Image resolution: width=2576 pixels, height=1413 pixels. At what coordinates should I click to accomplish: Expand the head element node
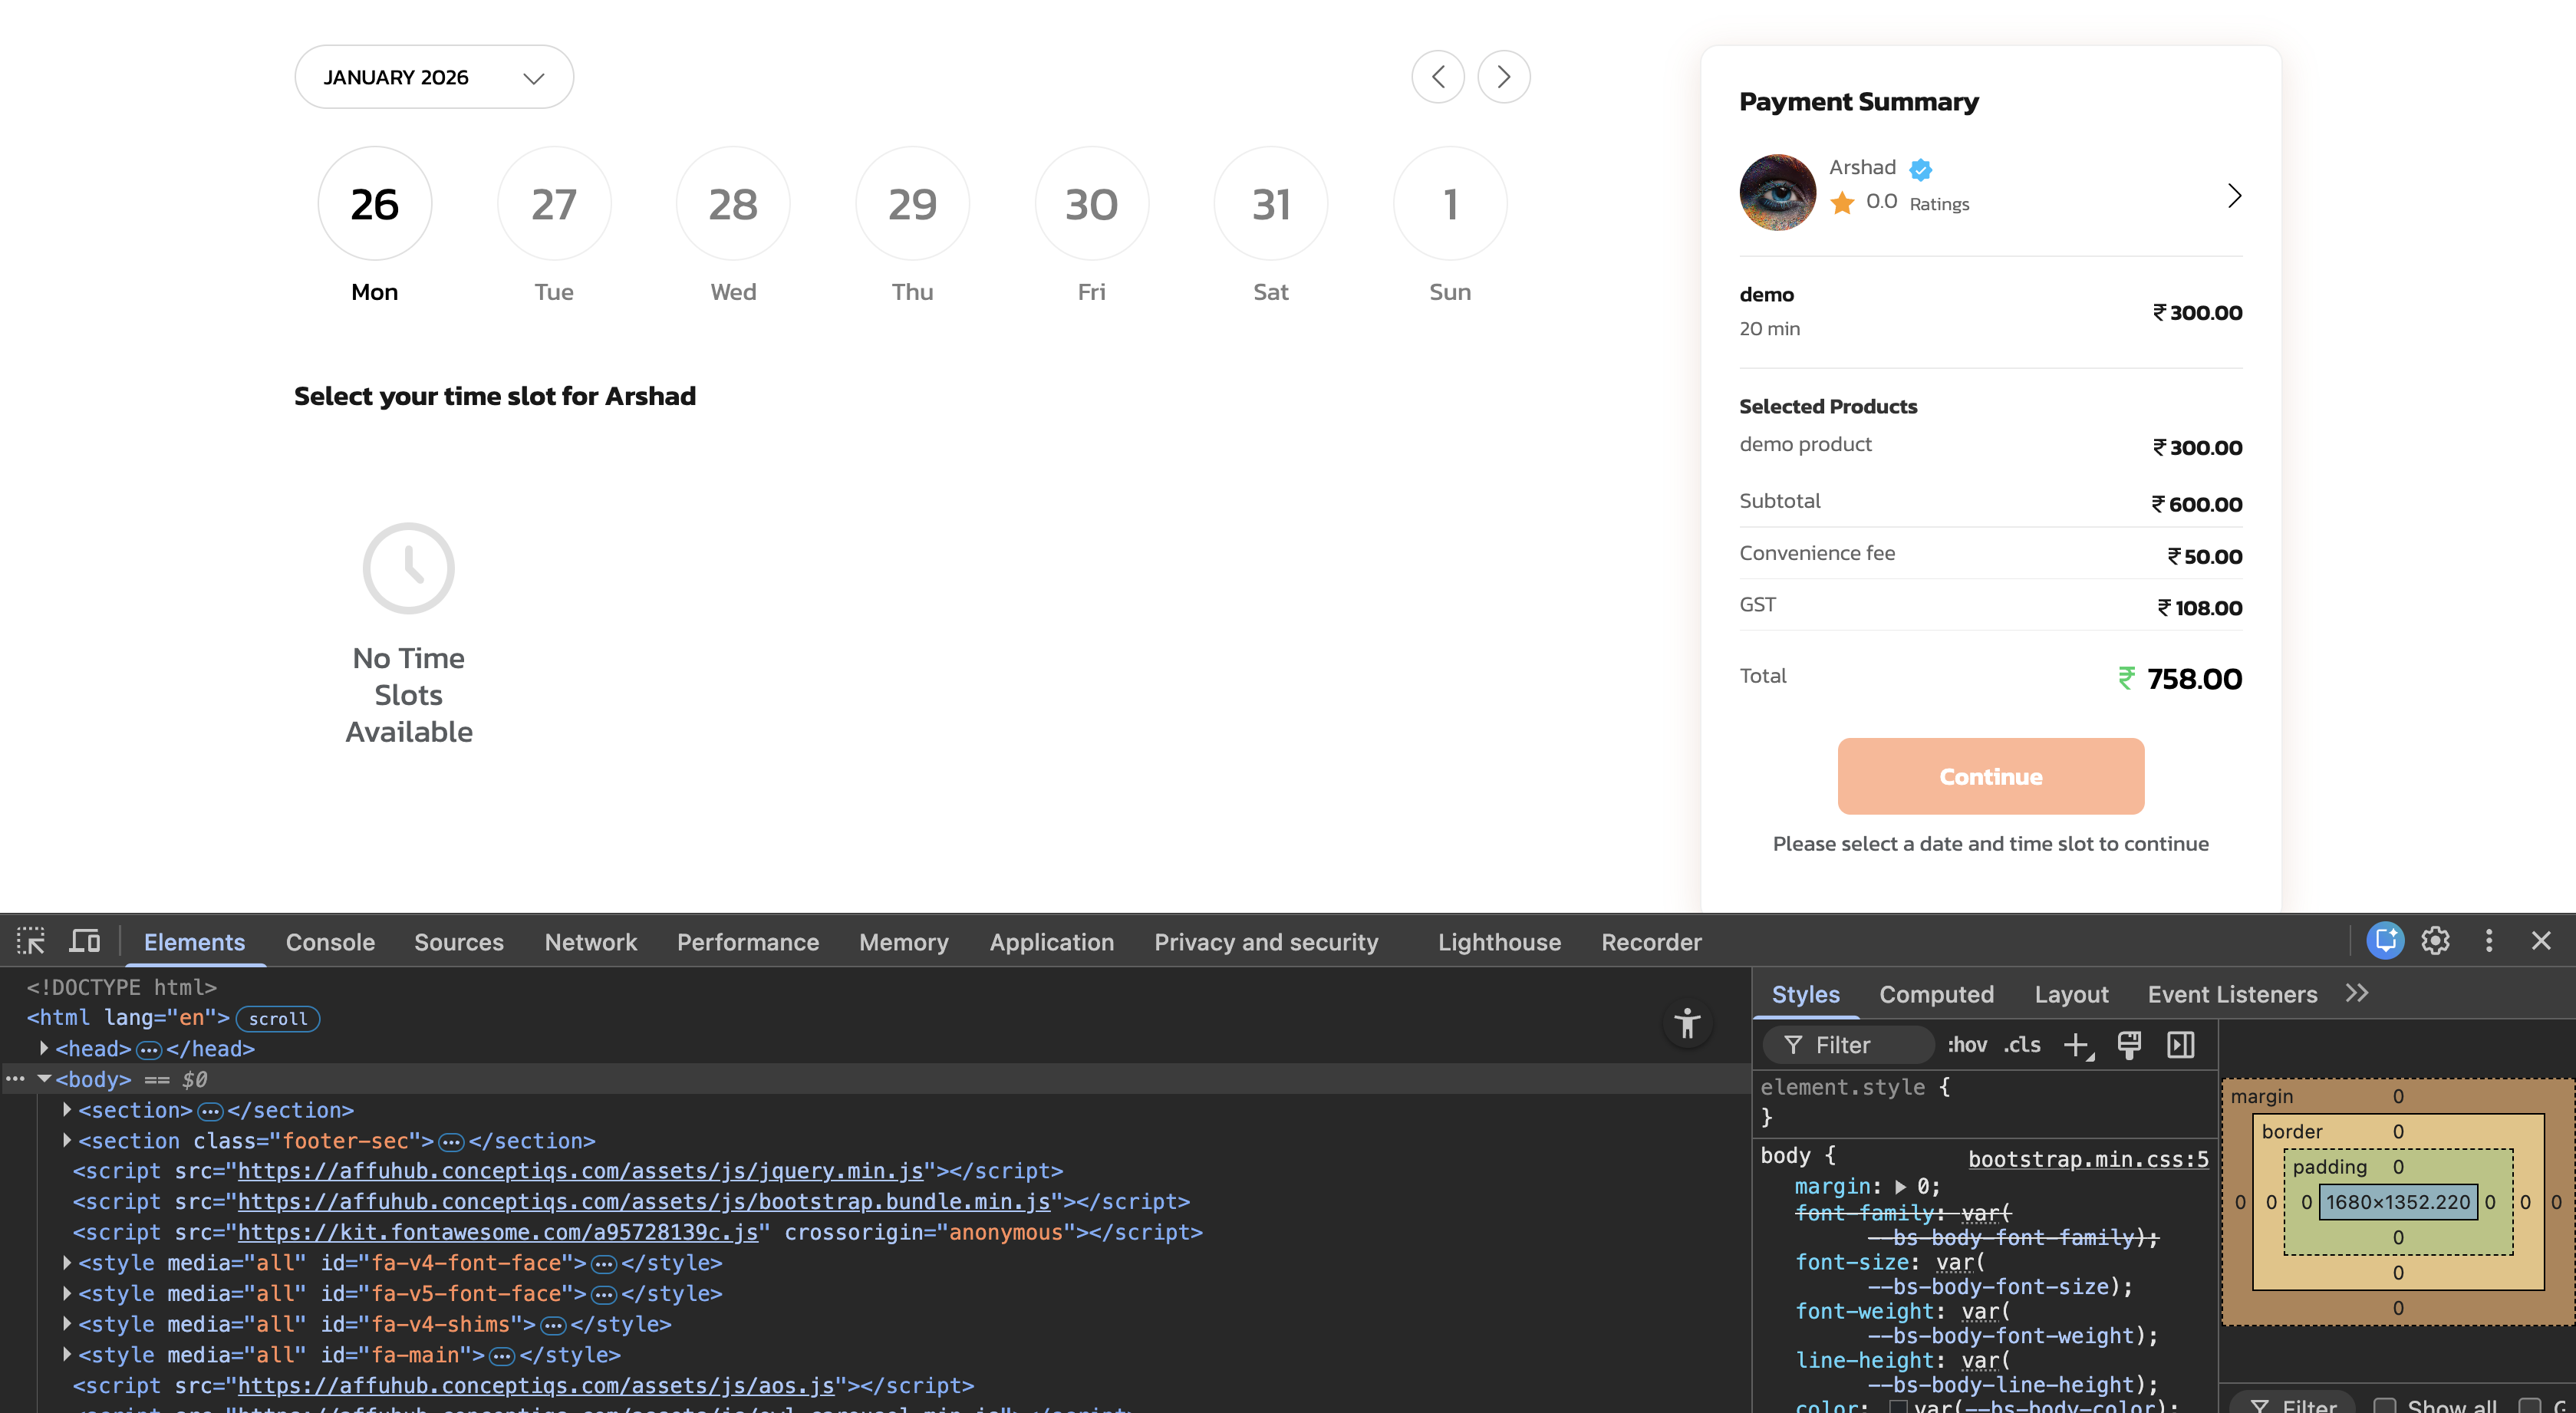click(44, 1048)
